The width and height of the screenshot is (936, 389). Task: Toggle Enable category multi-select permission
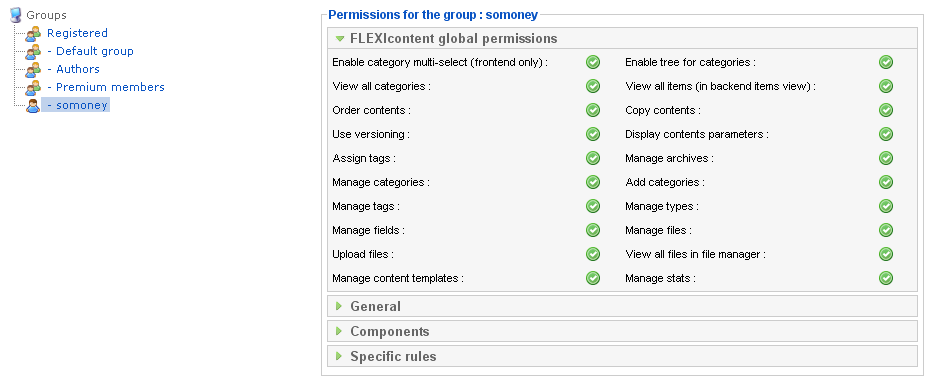pos(593,62)
